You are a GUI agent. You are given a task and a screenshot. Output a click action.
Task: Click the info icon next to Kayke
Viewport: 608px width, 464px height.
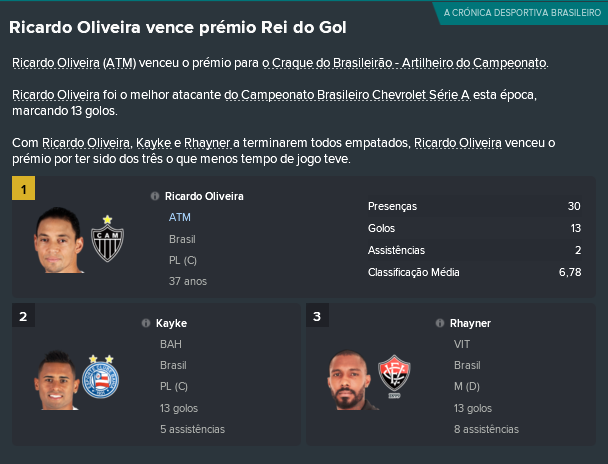(146, 323)
